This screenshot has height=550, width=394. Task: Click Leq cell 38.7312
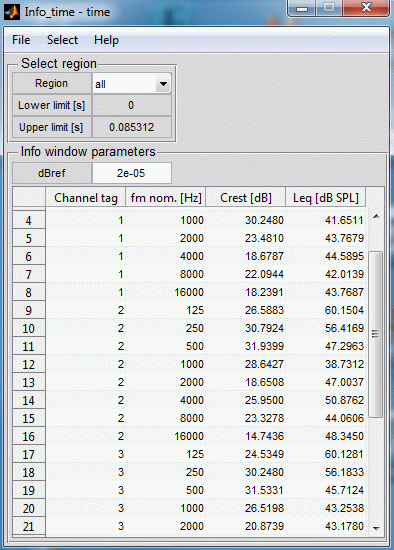(326, 364)
